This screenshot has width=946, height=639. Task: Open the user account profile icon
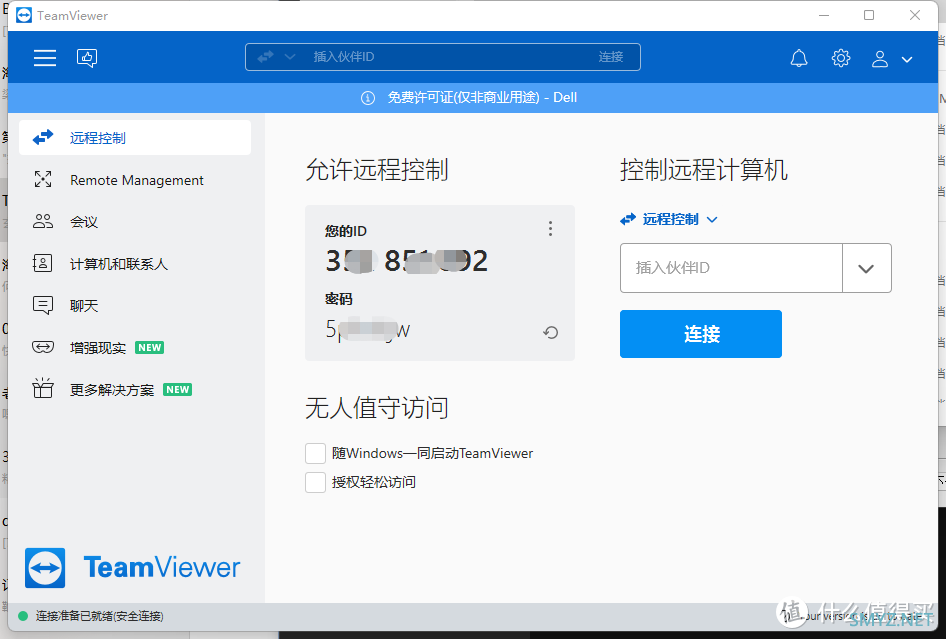pyautogui.click(x=880, y=59)
